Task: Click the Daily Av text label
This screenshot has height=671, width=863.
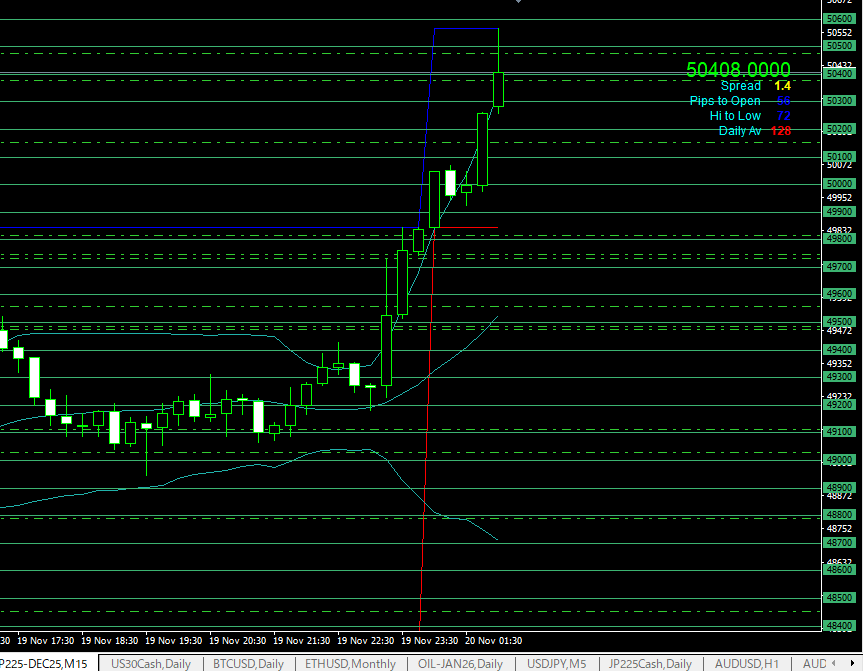Action: click(739, 131)
